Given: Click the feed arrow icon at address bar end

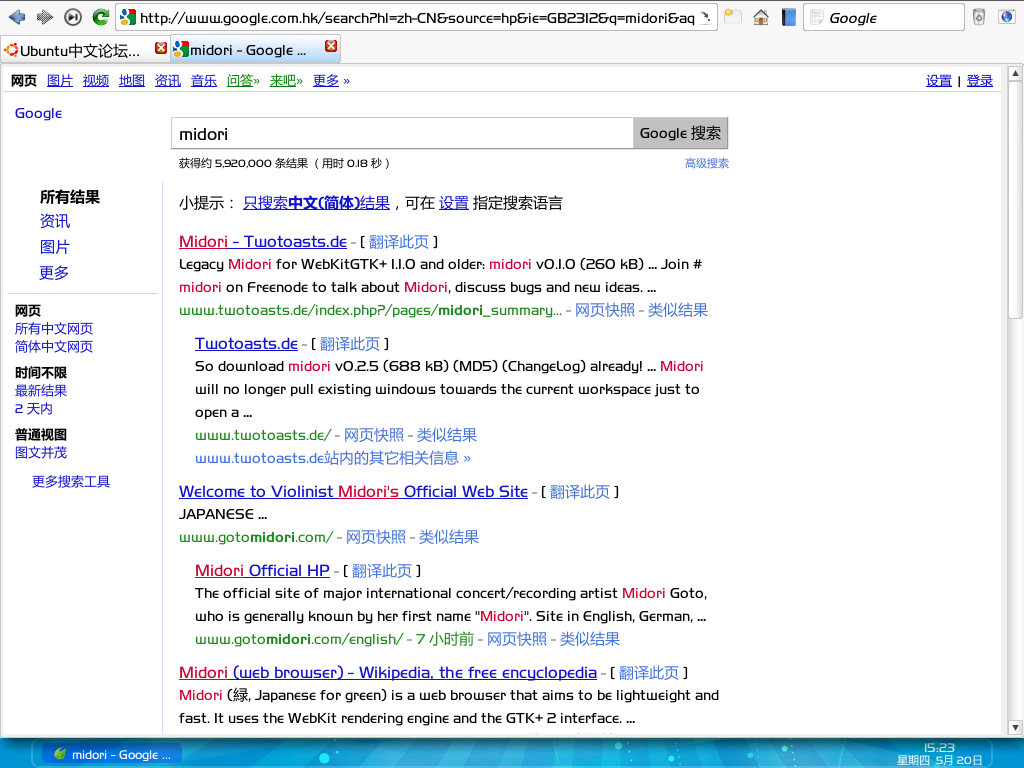Looking at the screenshot, I should coord(705,18).
